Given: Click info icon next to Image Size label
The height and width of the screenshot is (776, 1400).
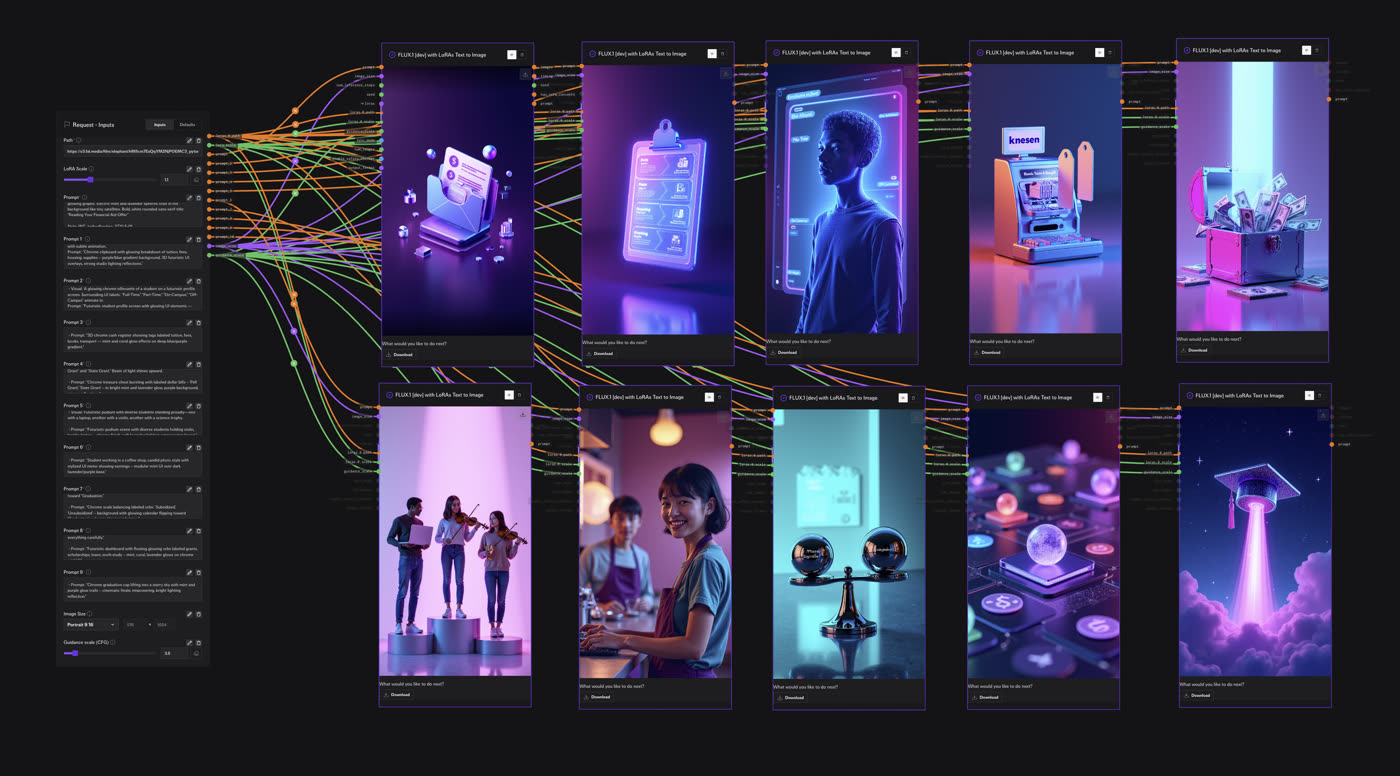Looking at the screenshot, I should 89,614.
